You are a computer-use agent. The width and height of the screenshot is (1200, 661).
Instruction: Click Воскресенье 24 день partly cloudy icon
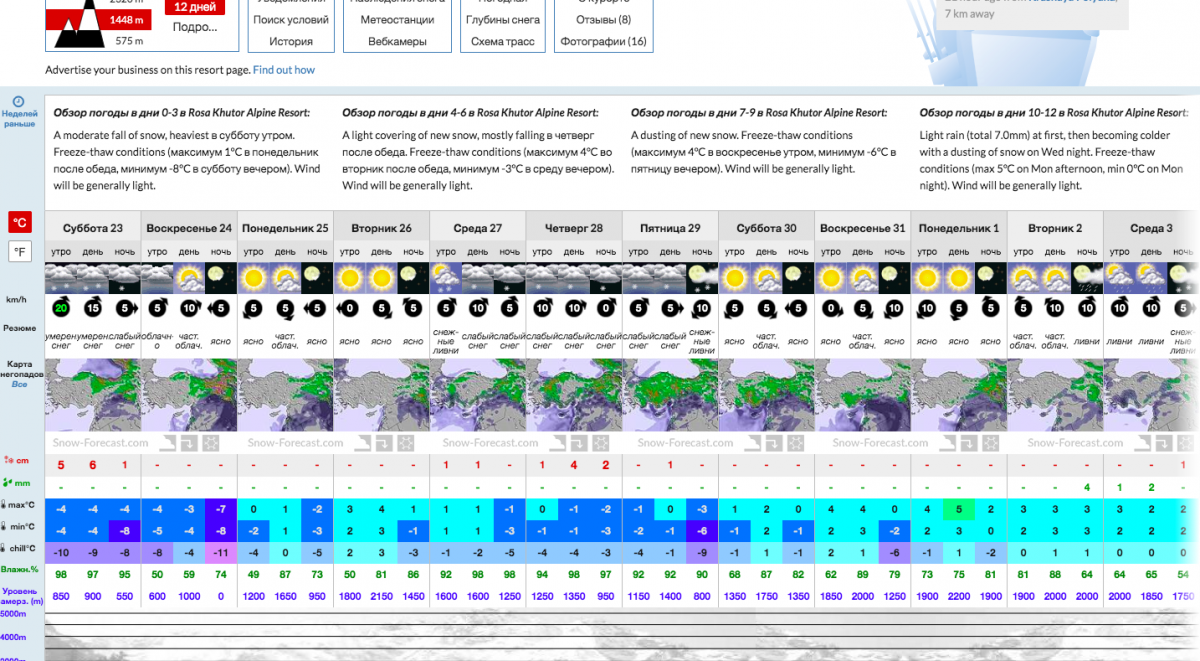click(x=189, y=276)
